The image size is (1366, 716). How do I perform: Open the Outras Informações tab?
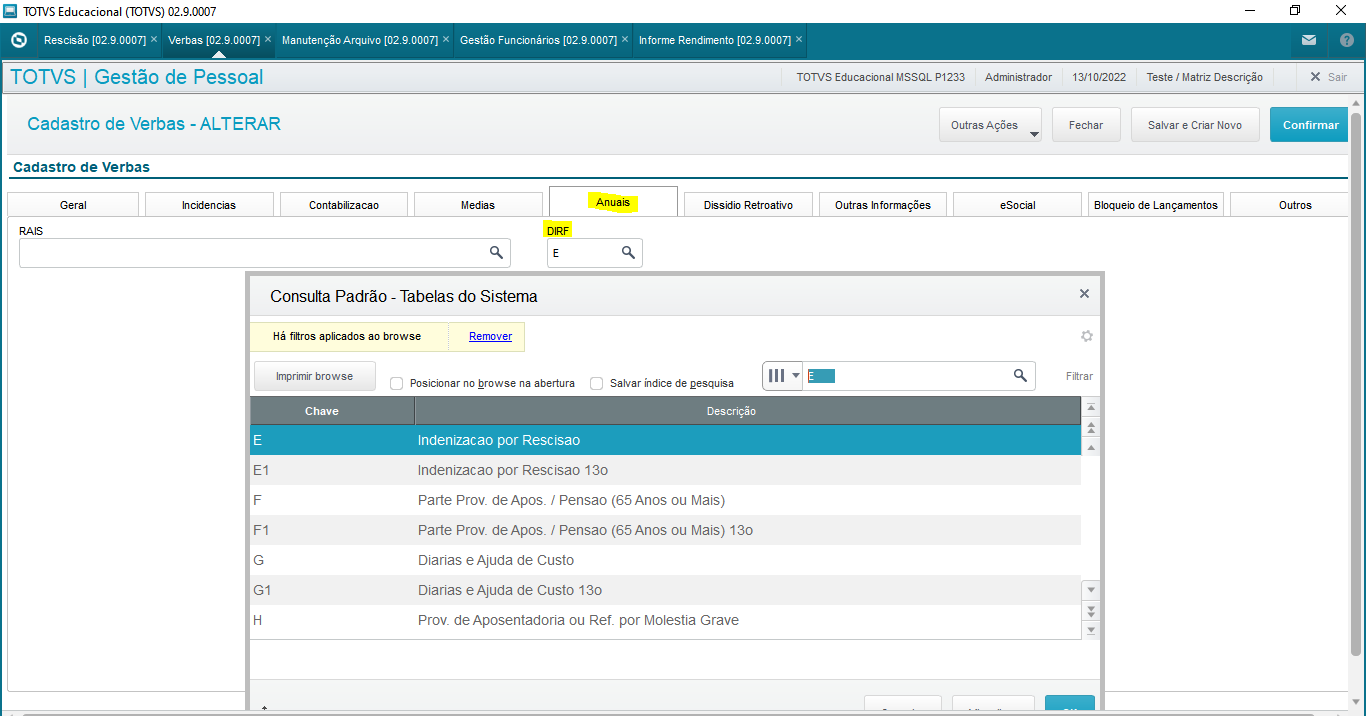pyautogui.click(x=883, y=204)
